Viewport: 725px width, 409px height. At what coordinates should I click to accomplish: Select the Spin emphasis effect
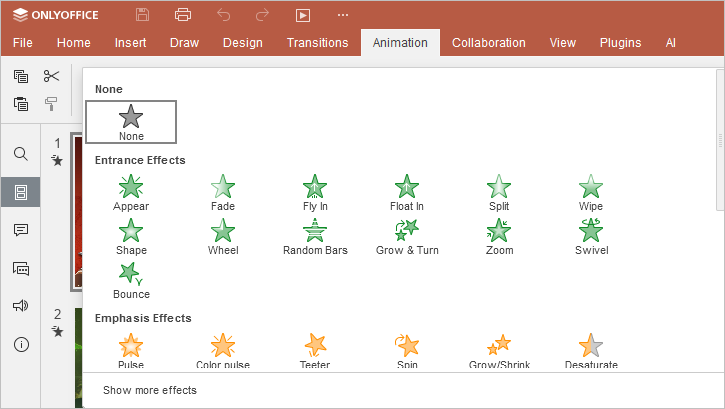(407, 350)
